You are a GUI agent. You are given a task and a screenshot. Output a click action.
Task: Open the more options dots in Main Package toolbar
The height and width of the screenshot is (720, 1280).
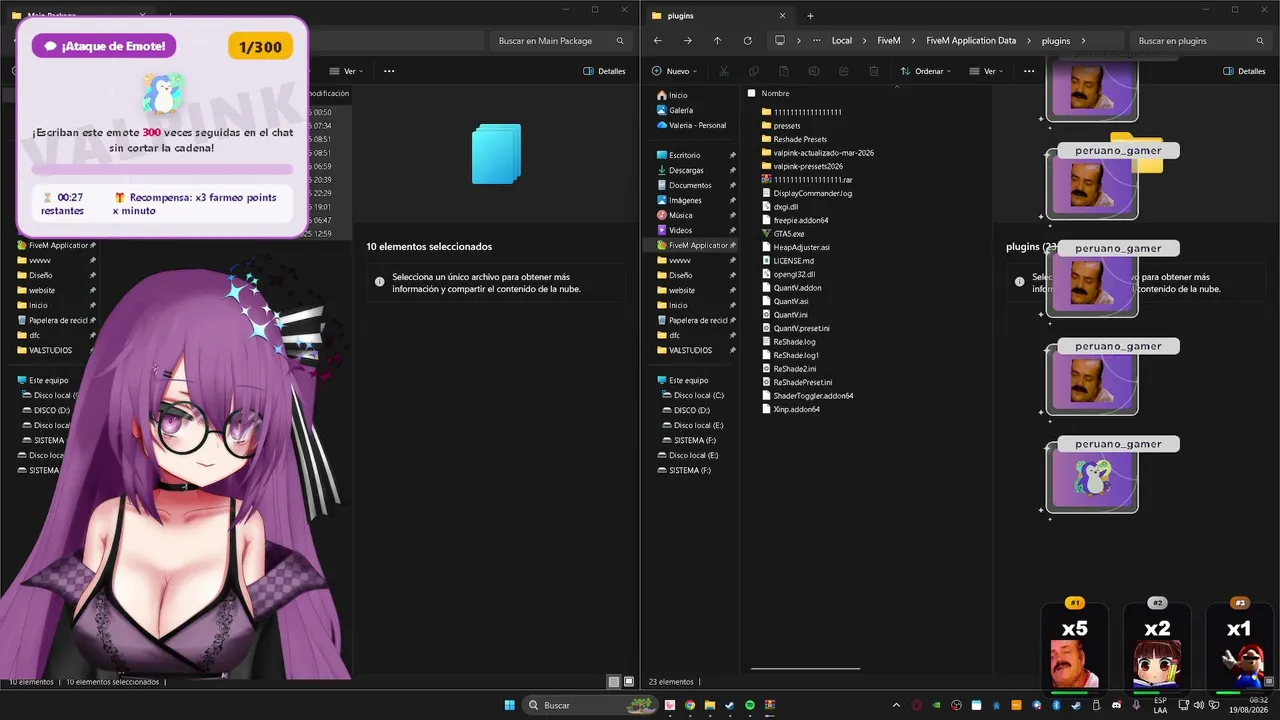click(389, 71)
